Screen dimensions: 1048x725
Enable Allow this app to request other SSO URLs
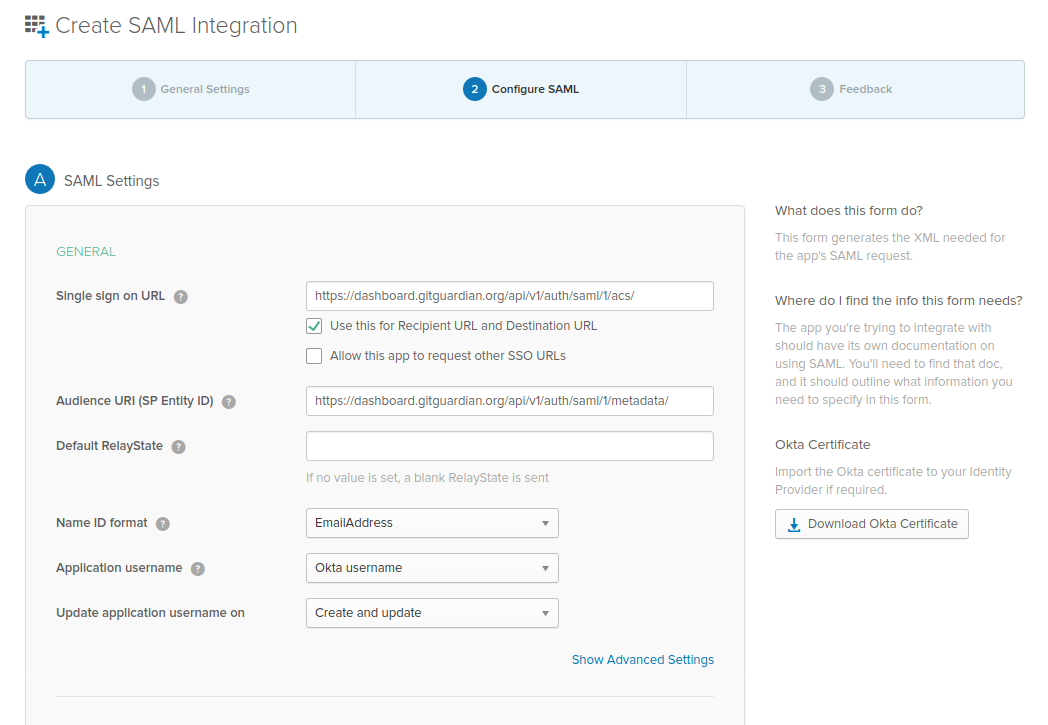pos(314,356)
